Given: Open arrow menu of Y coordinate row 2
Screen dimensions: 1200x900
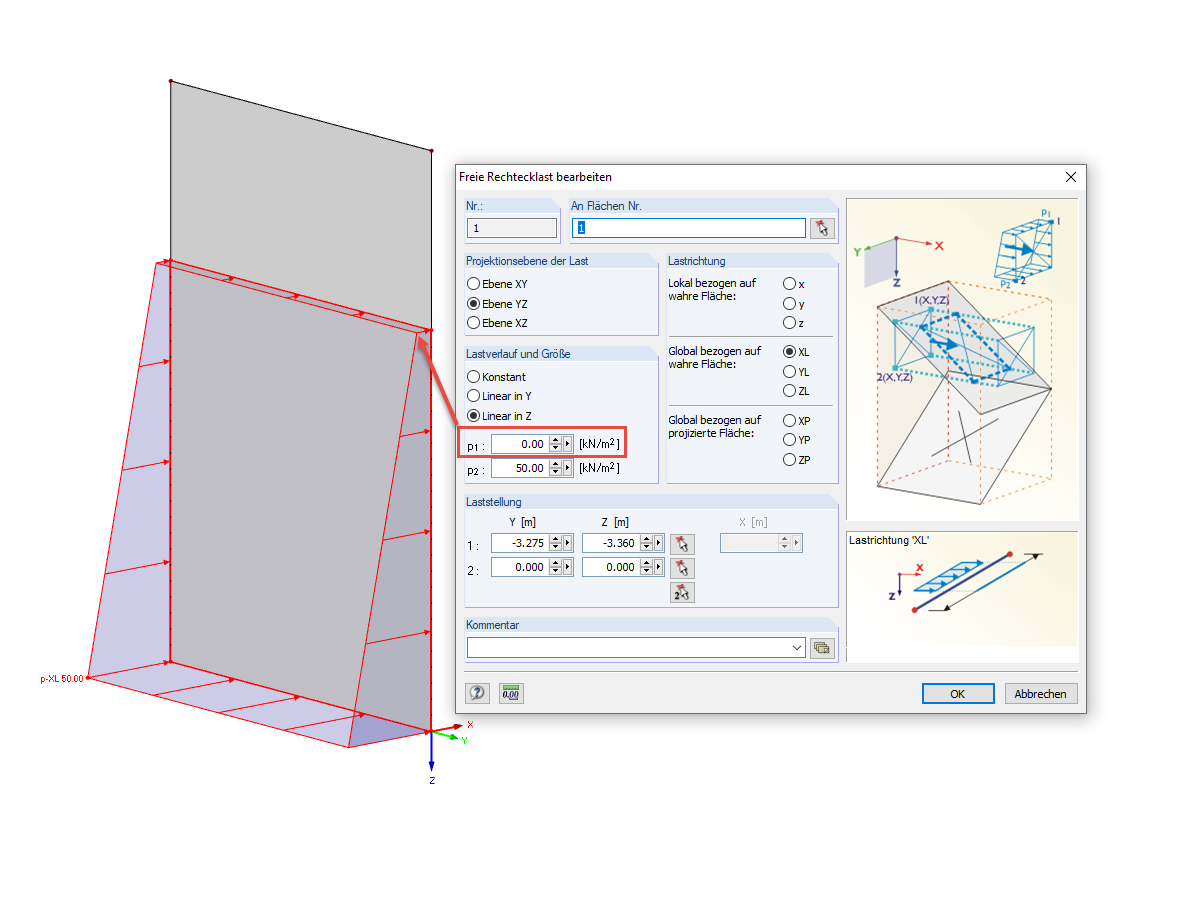Looking at the screenshot, I should (569, 567).
